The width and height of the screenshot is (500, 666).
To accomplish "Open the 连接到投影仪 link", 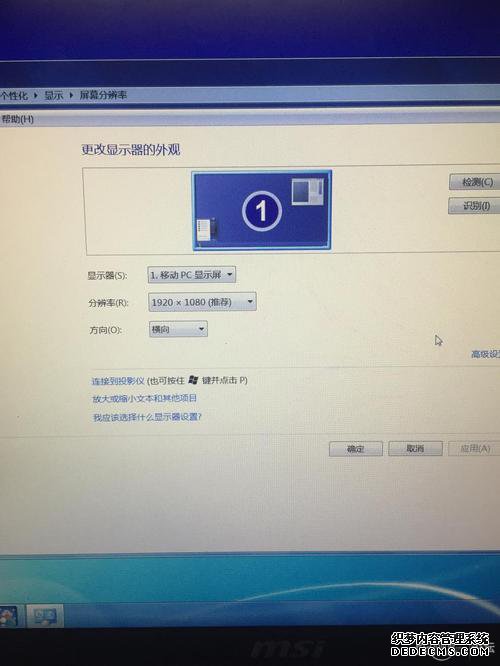I will 118,381.
